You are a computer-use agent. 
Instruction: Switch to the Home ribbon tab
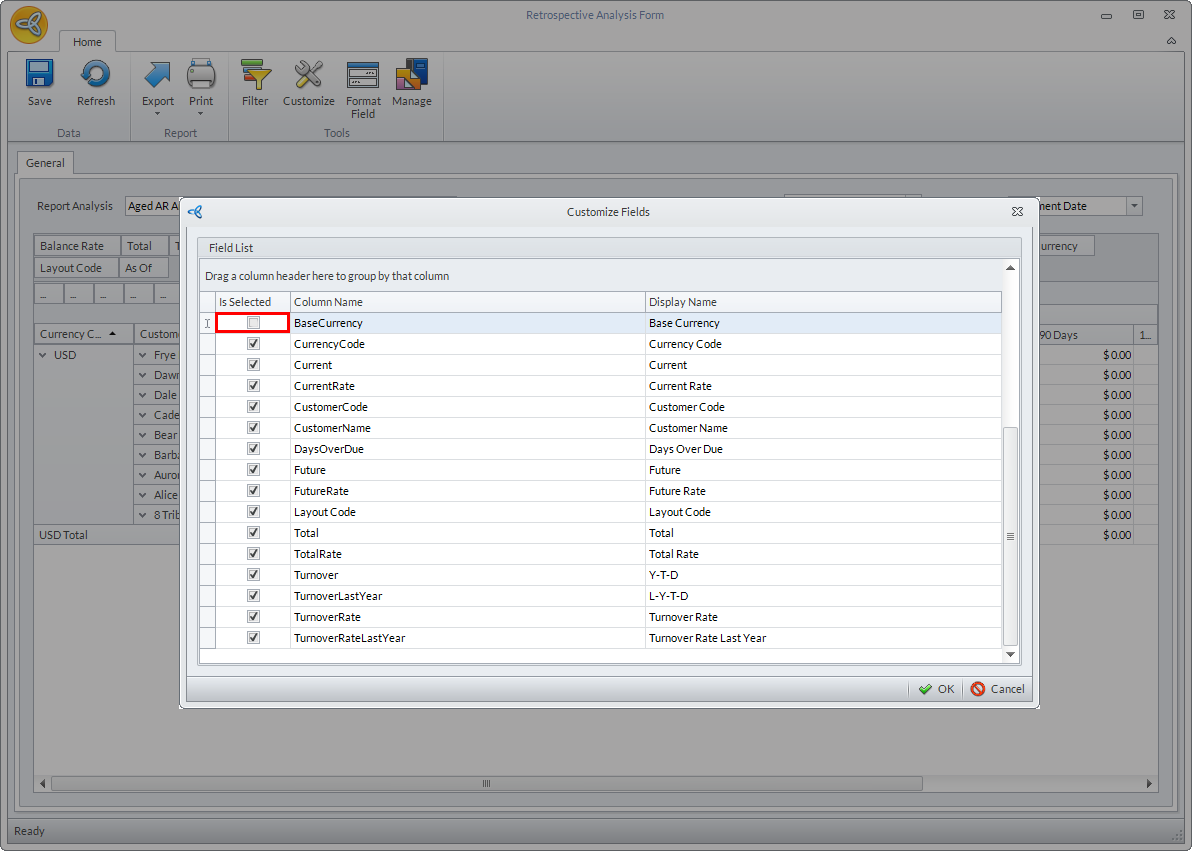point(87,42)
